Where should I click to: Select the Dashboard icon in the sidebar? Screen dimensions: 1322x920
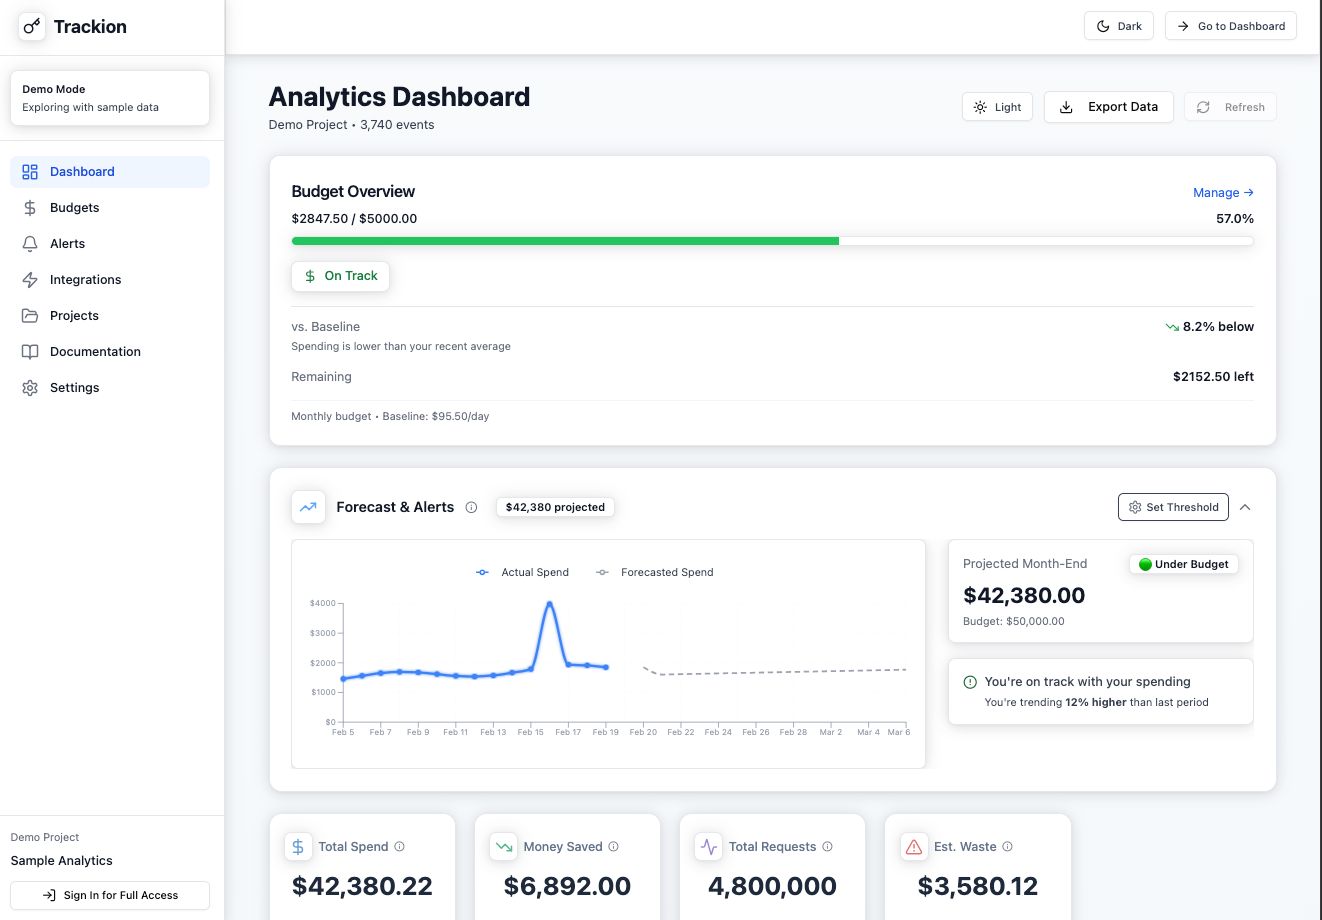pos(30,171)
